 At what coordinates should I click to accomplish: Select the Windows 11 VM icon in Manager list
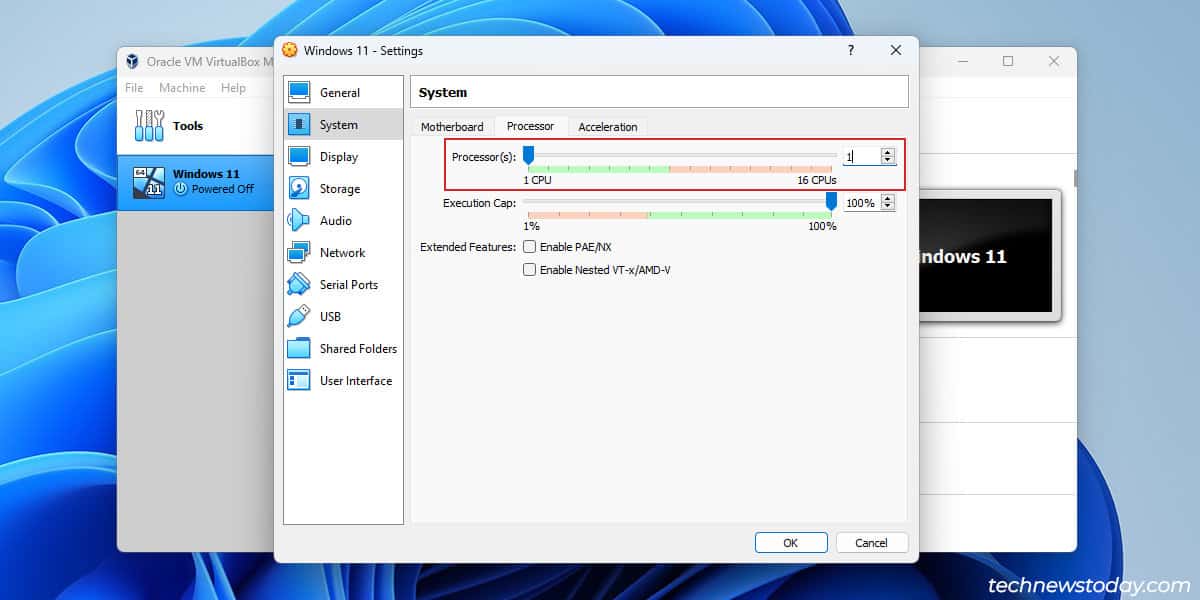(x=148, y=182)
